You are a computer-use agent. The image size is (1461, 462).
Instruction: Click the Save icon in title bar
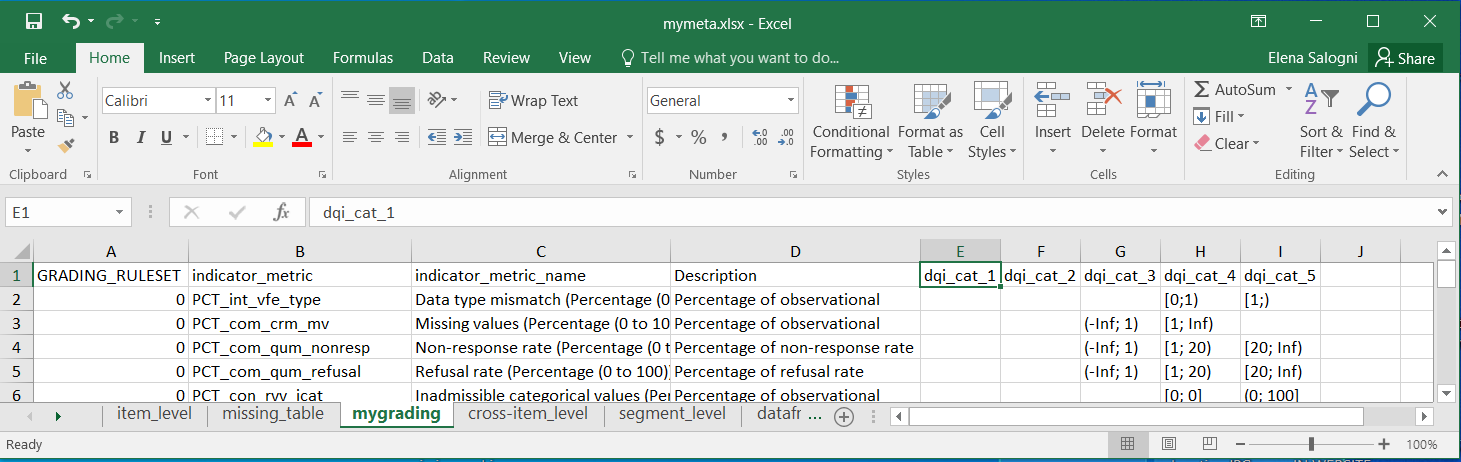(x=33, y=21)
